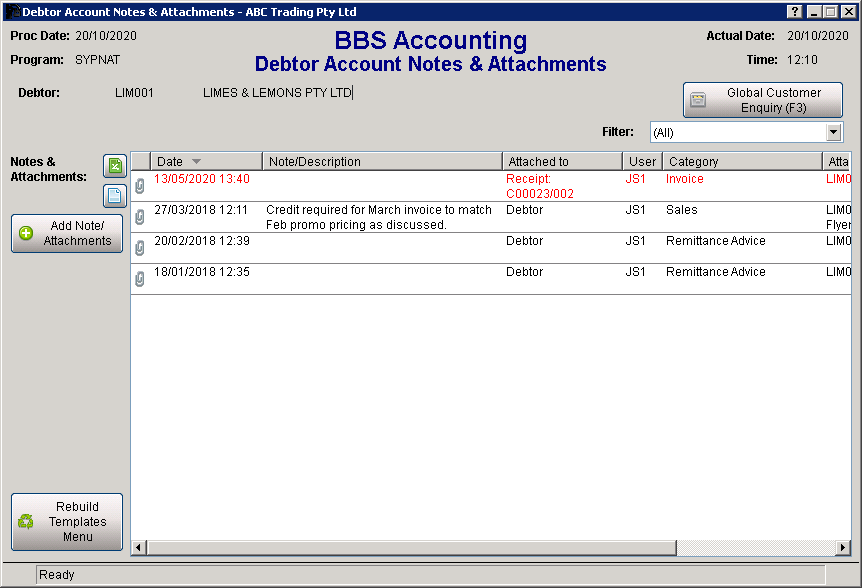This screenshot has height=588, width=862.
Task: Click the Attached to column header
Action: click(561, 162)
